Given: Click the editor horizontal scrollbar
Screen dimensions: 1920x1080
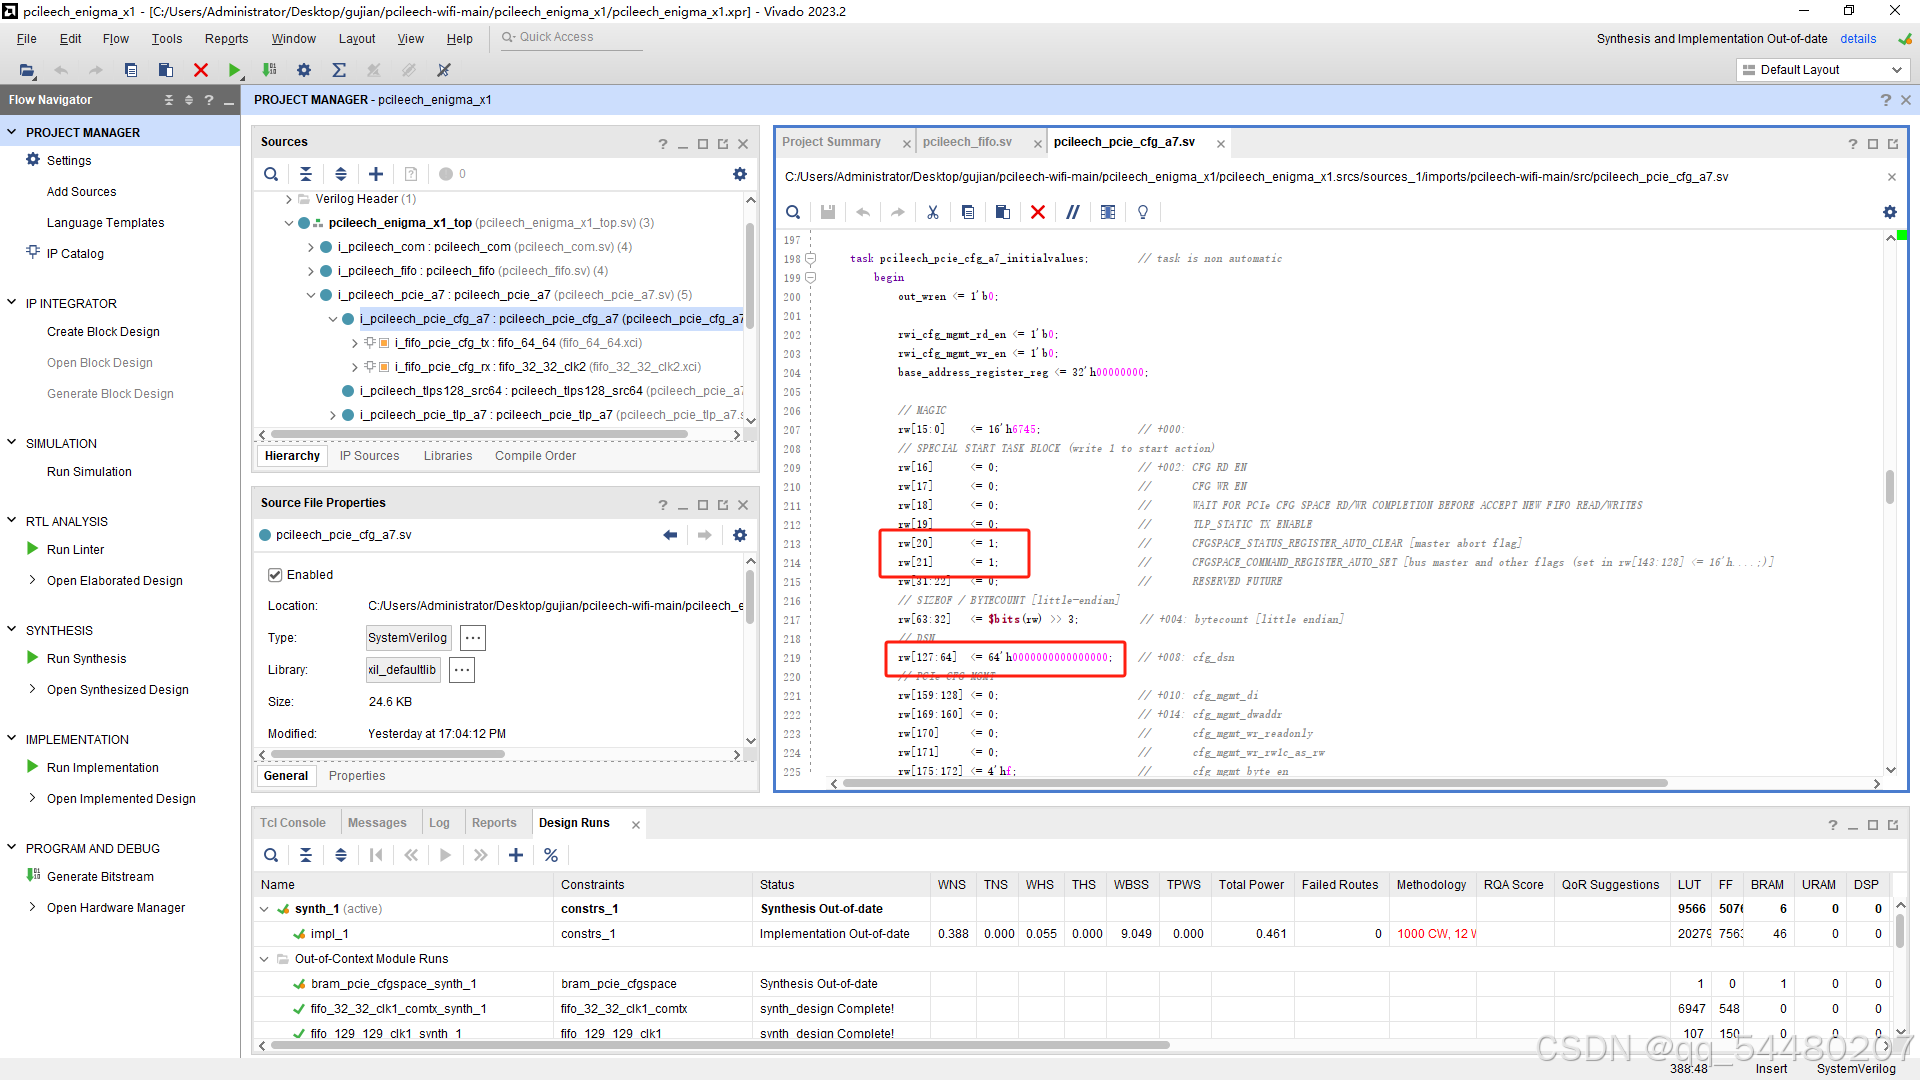Looking at the screenshot, I should pos(1255,783).
